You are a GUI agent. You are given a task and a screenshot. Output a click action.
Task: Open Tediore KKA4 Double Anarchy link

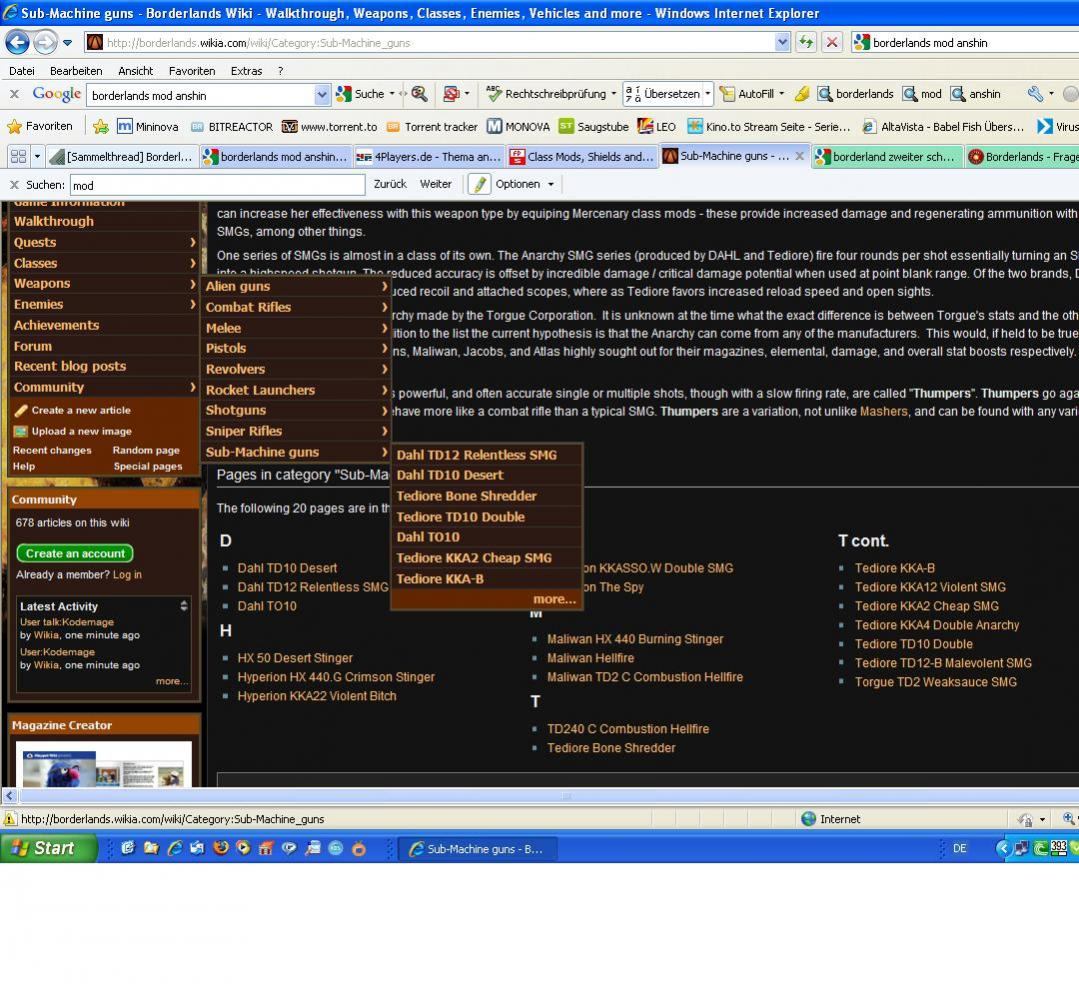pos(937,625)
